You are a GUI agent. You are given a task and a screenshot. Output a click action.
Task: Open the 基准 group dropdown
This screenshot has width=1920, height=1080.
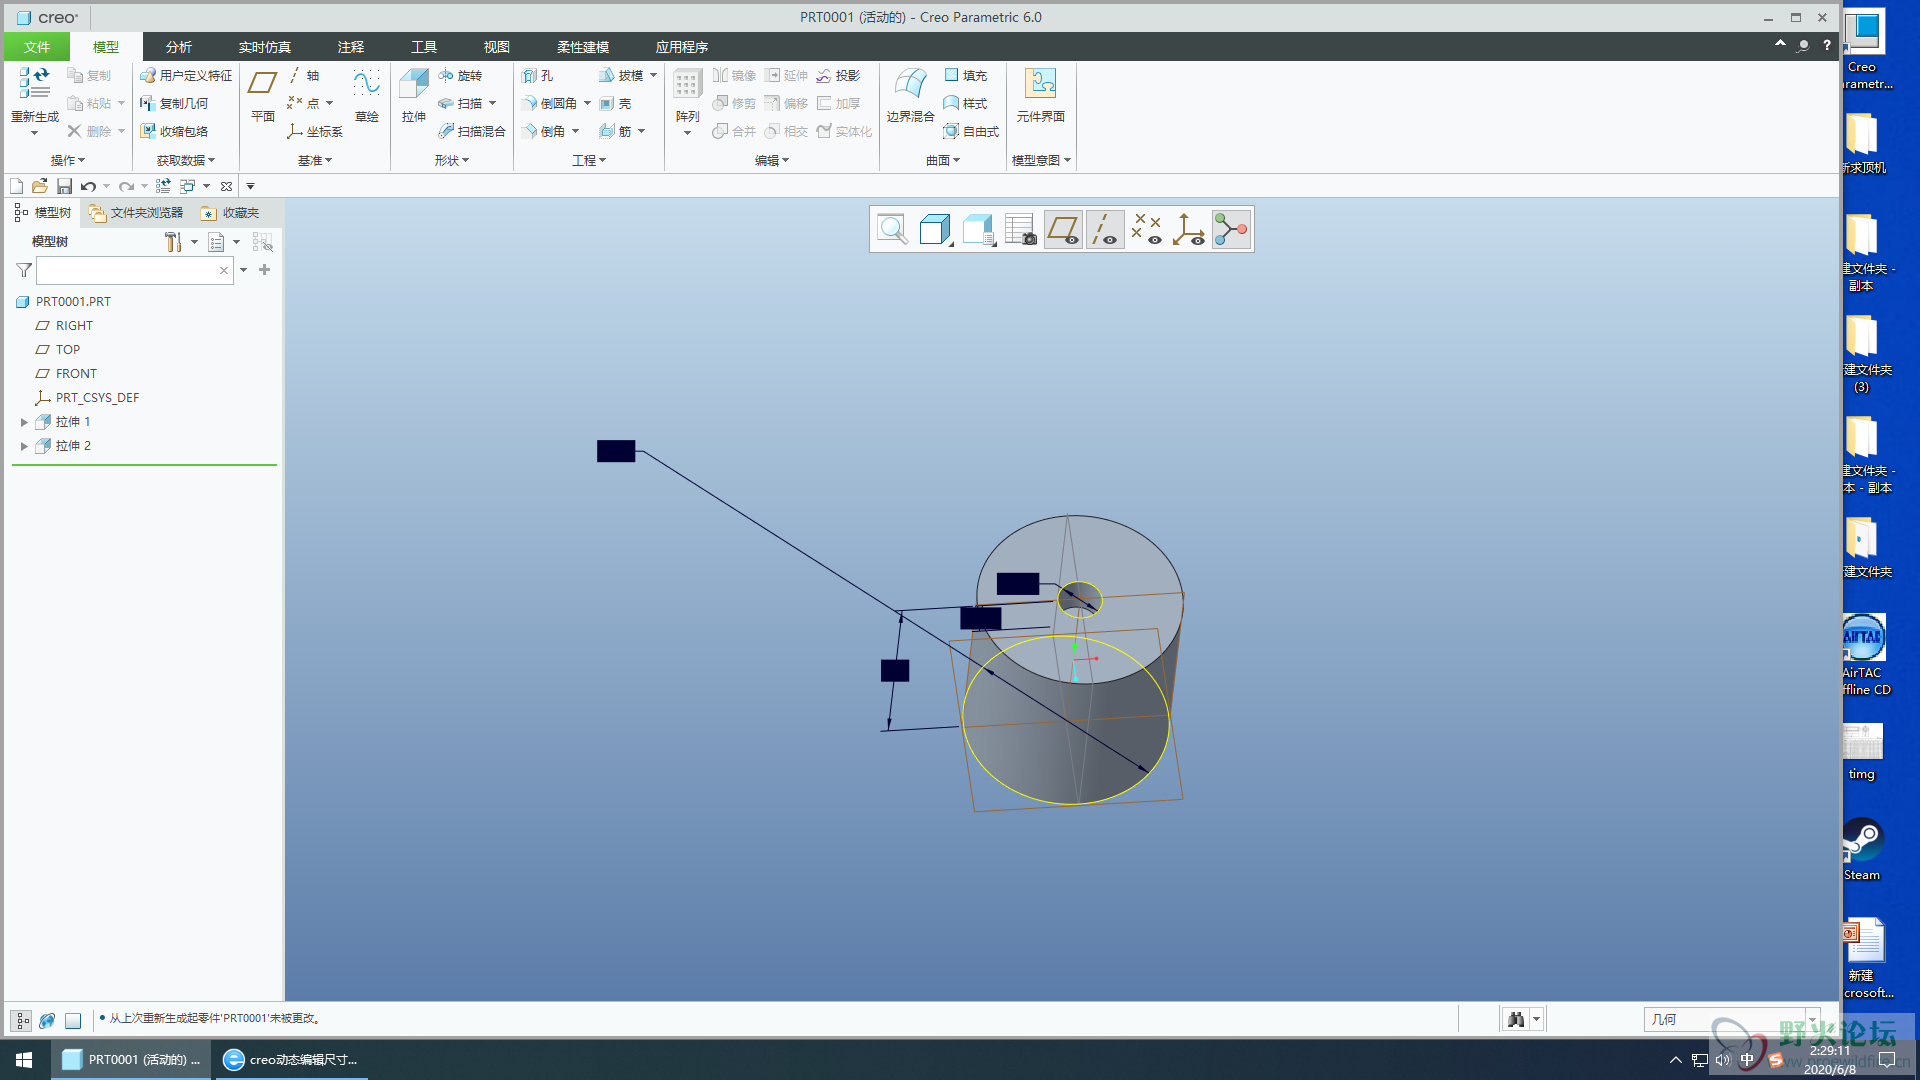coord(314,160)
